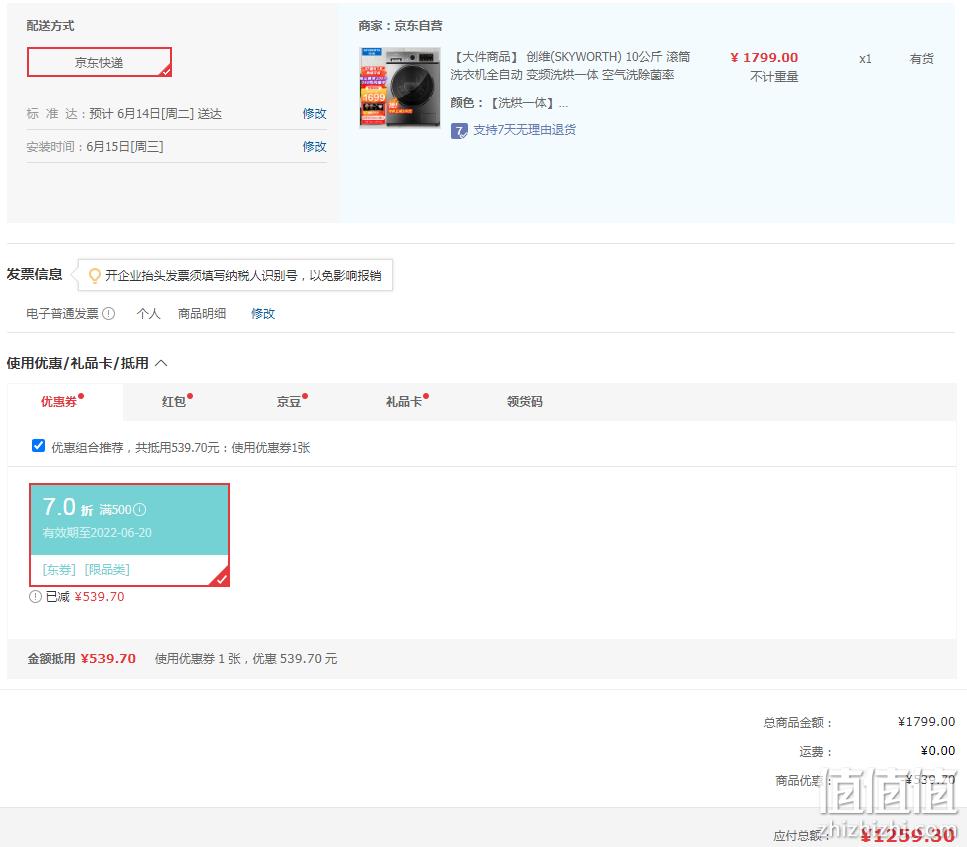Open the Skyworth washing machine thumbnail

click(400, 87)
